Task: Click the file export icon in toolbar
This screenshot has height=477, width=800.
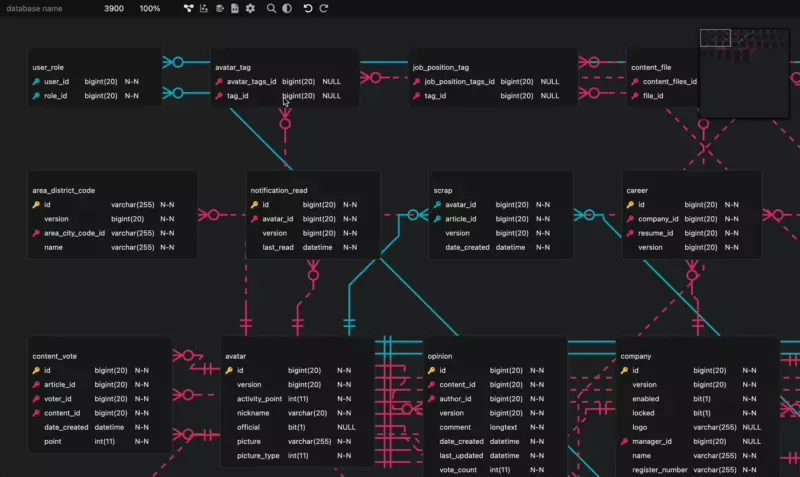Action: [x=234, y=8]
